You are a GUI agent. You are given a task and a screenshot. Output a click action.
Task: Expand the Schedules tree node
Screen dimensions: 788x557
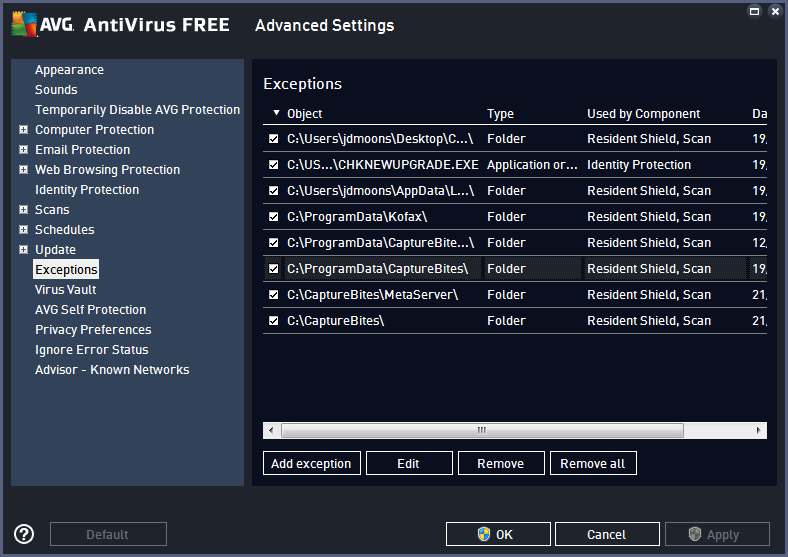(x=23, y=230)
